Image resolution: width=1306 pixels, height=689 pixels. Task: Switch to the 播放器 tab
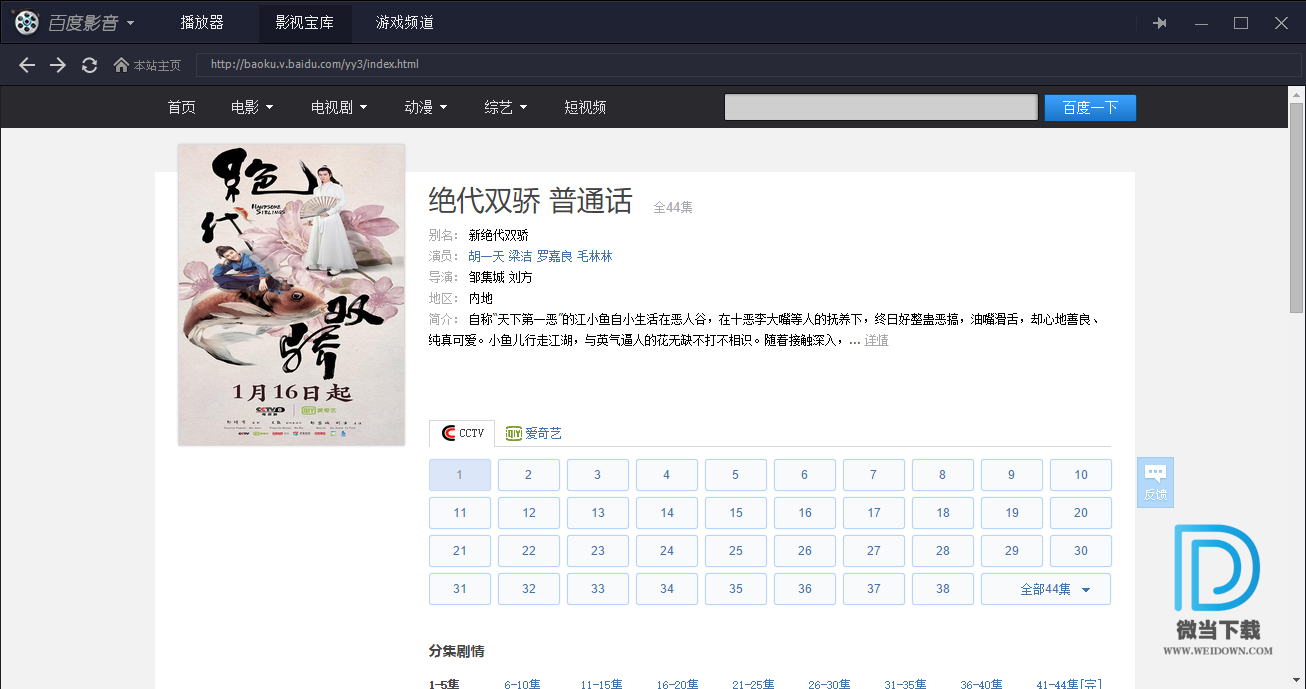coord(202,23)
